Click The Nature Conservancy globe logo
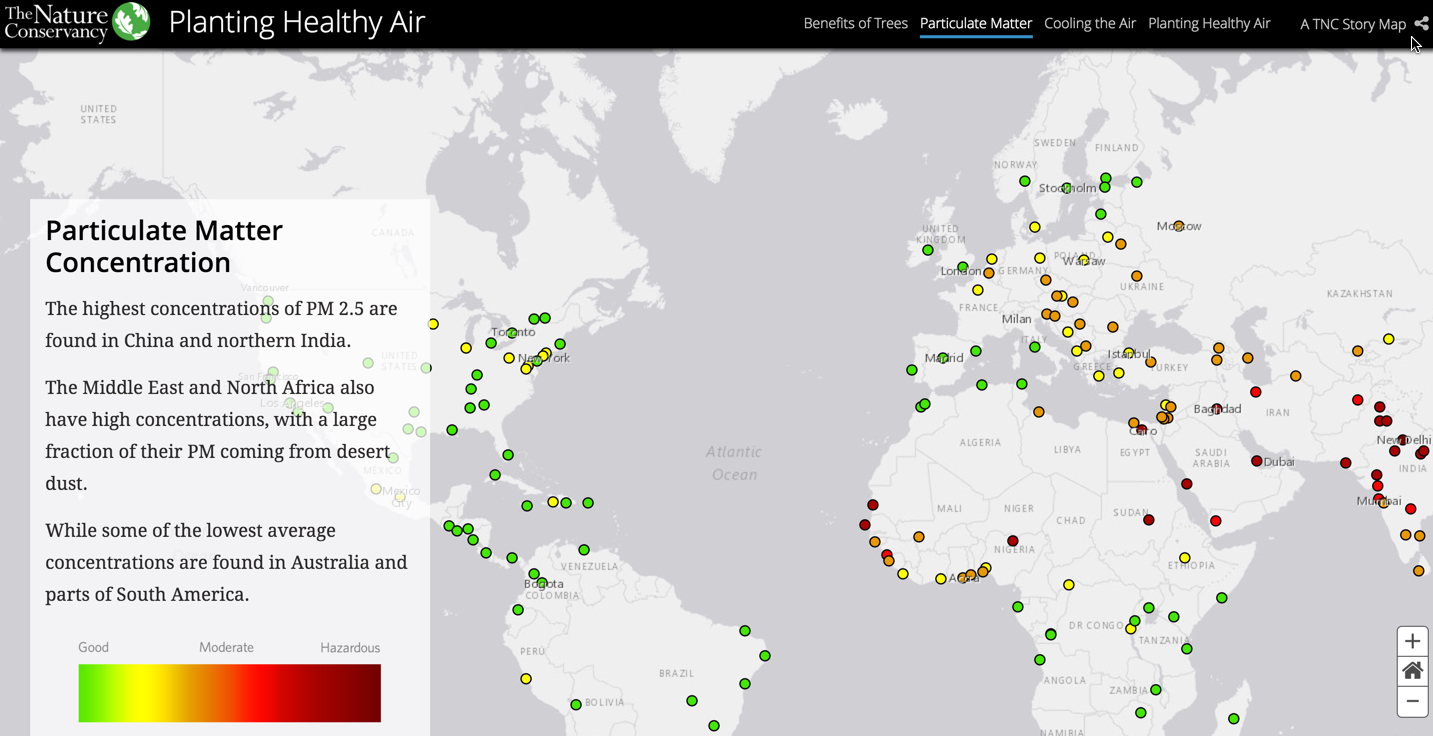Viewport: 1433px width, 736px height. coord(130,22)
